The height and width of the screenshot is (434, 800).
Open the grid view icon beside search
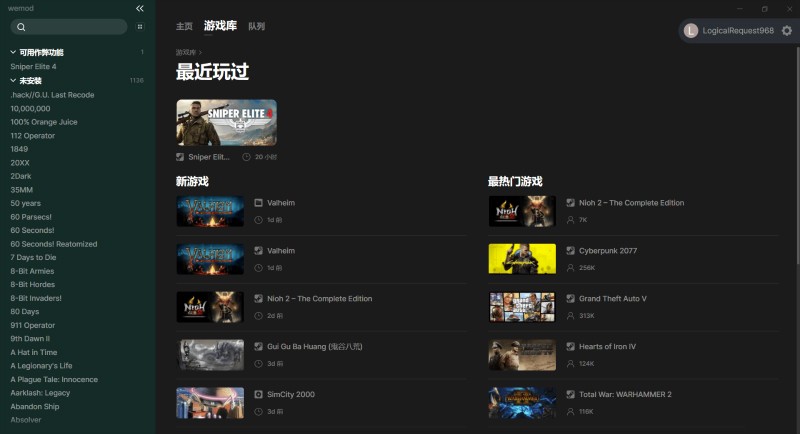coord(140,27)
